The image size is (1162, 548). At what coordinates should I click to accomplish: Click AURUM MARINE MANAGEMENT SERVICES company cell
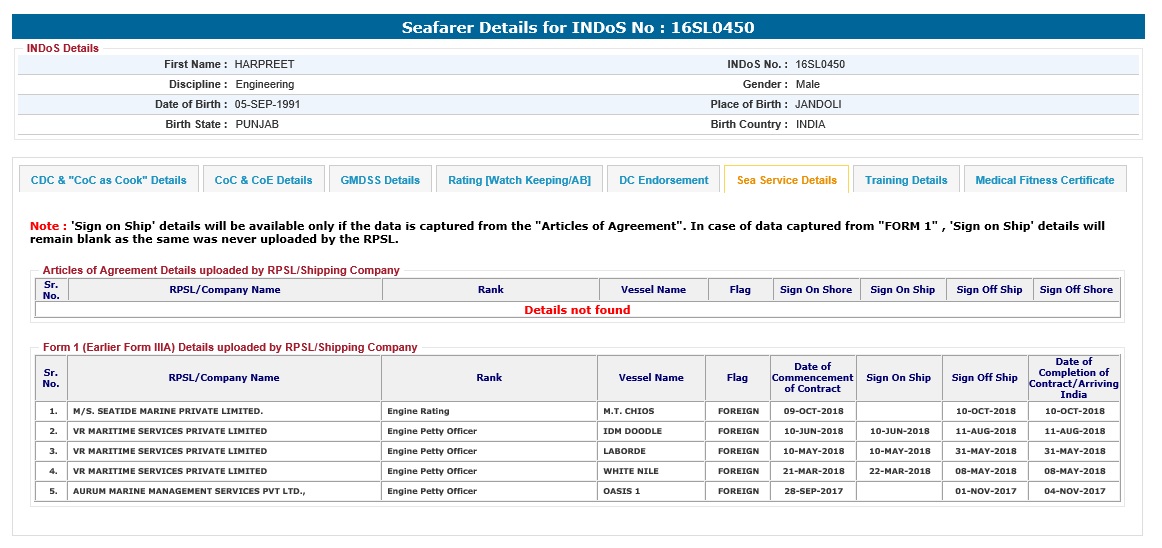tap(188, 491)
